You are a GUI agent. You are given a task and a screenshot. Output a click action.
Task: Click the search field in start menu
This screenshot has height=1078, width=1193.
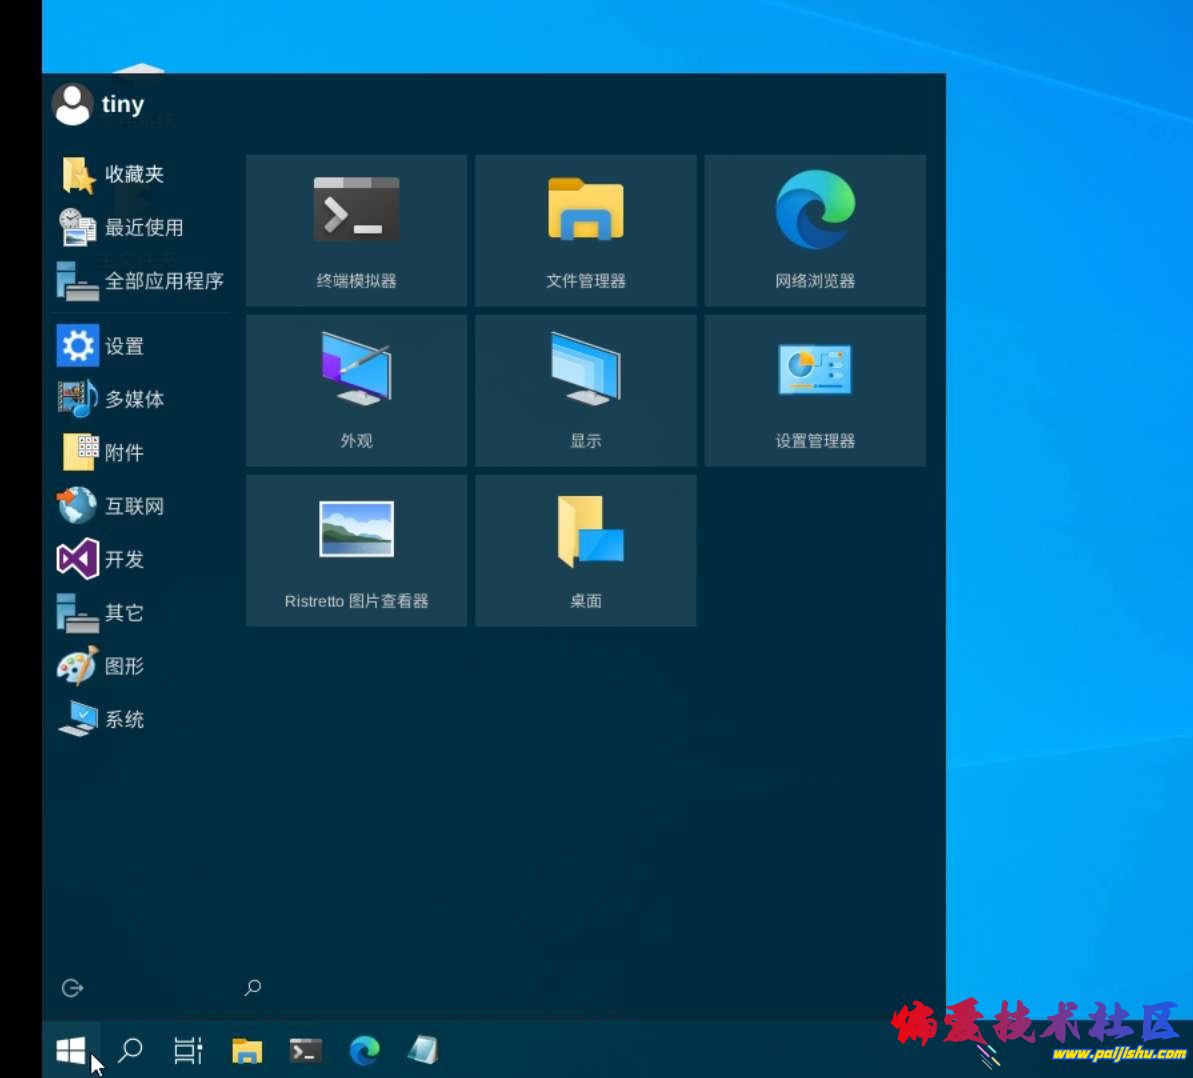pyautogui.click(x=253, y=988)
